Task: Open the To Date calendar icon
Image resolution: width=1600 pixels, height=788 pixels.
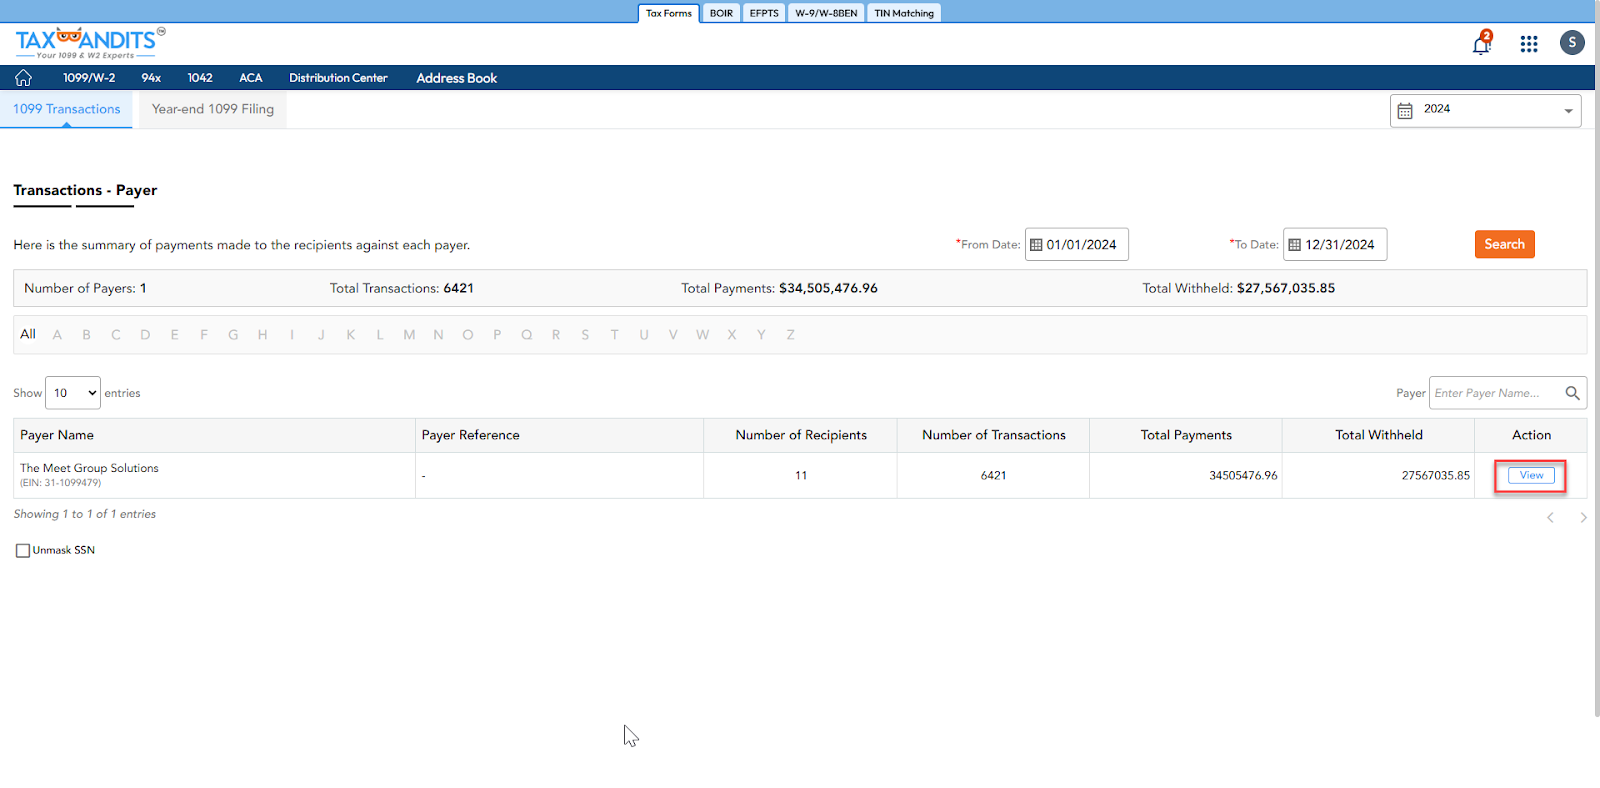Action: [x=1295, y=245]
